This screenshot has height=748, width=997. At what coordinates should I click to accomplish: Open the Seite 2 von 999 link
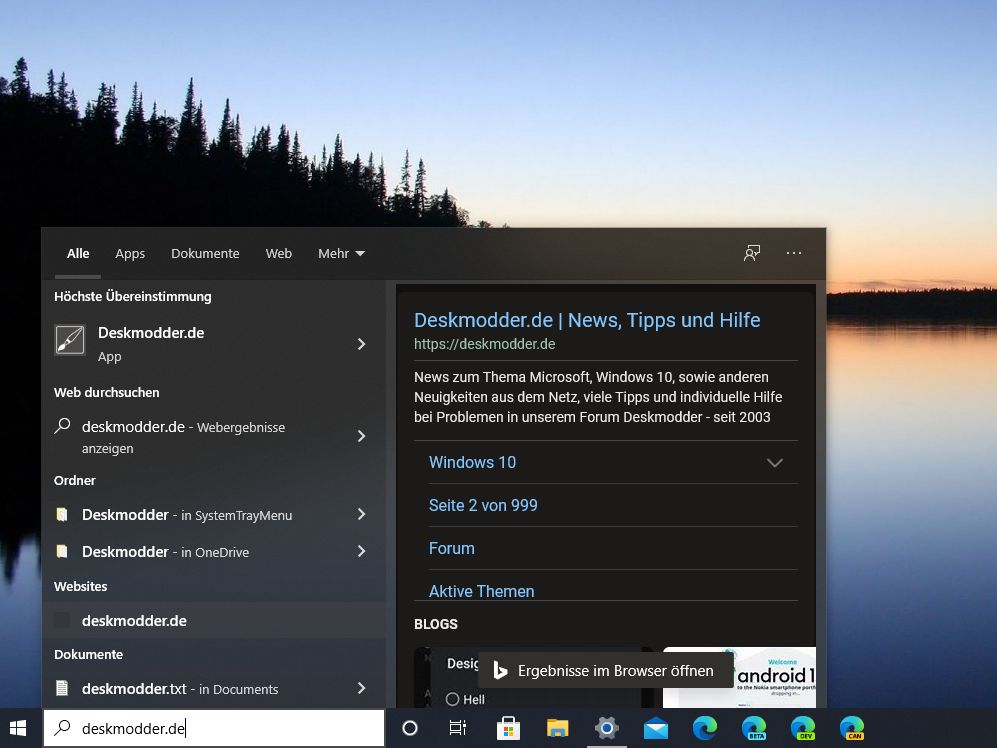483,505
